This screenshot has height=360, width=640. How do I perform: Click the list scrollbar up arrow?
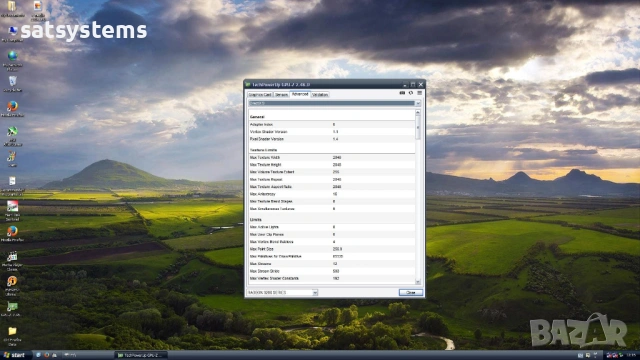click(418, 112)
